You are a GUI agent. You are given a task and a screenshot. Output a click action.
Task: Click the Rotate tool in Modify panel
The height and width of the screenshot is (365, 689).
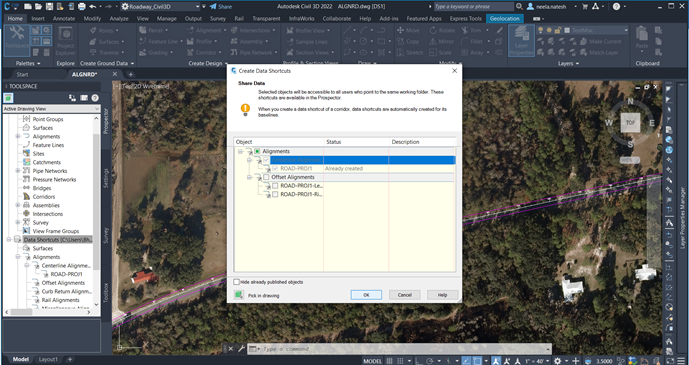click(442, 30)
